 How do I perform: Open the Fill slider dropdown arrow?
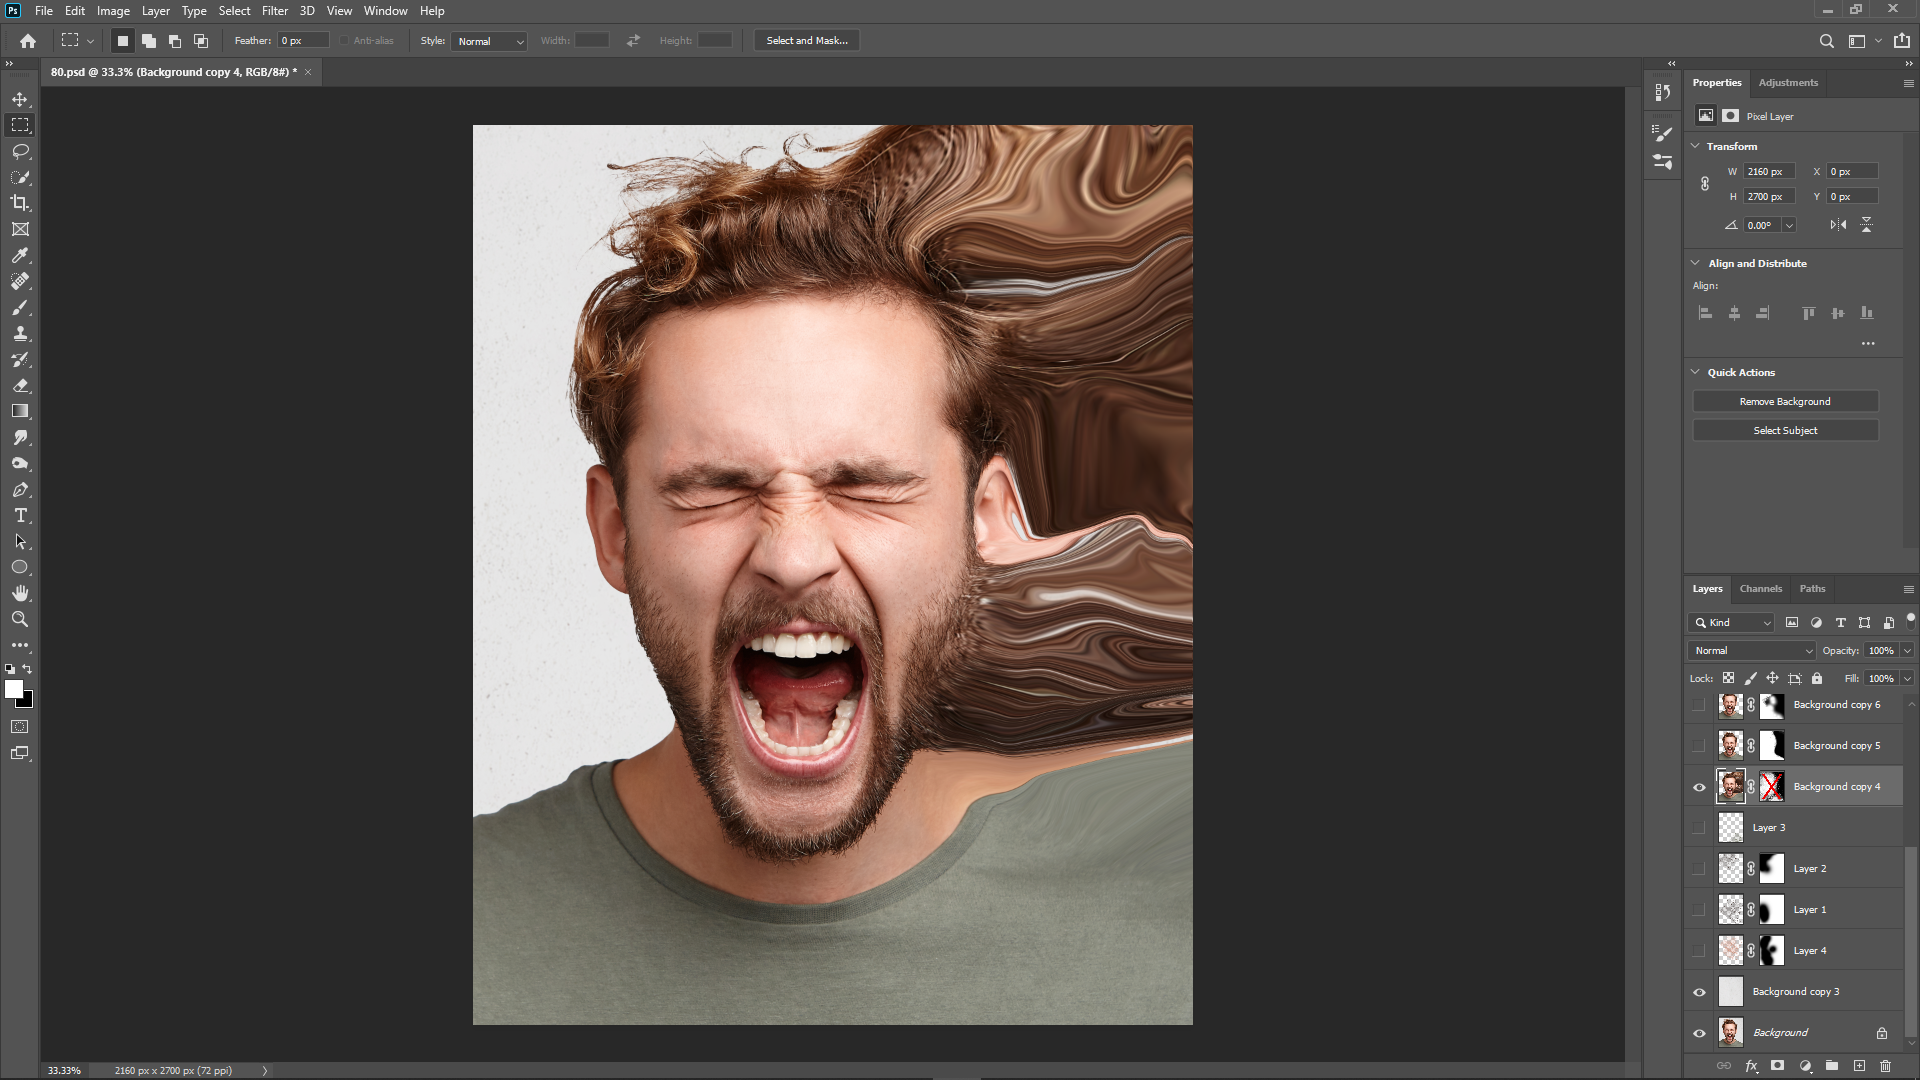(1907, 678)
